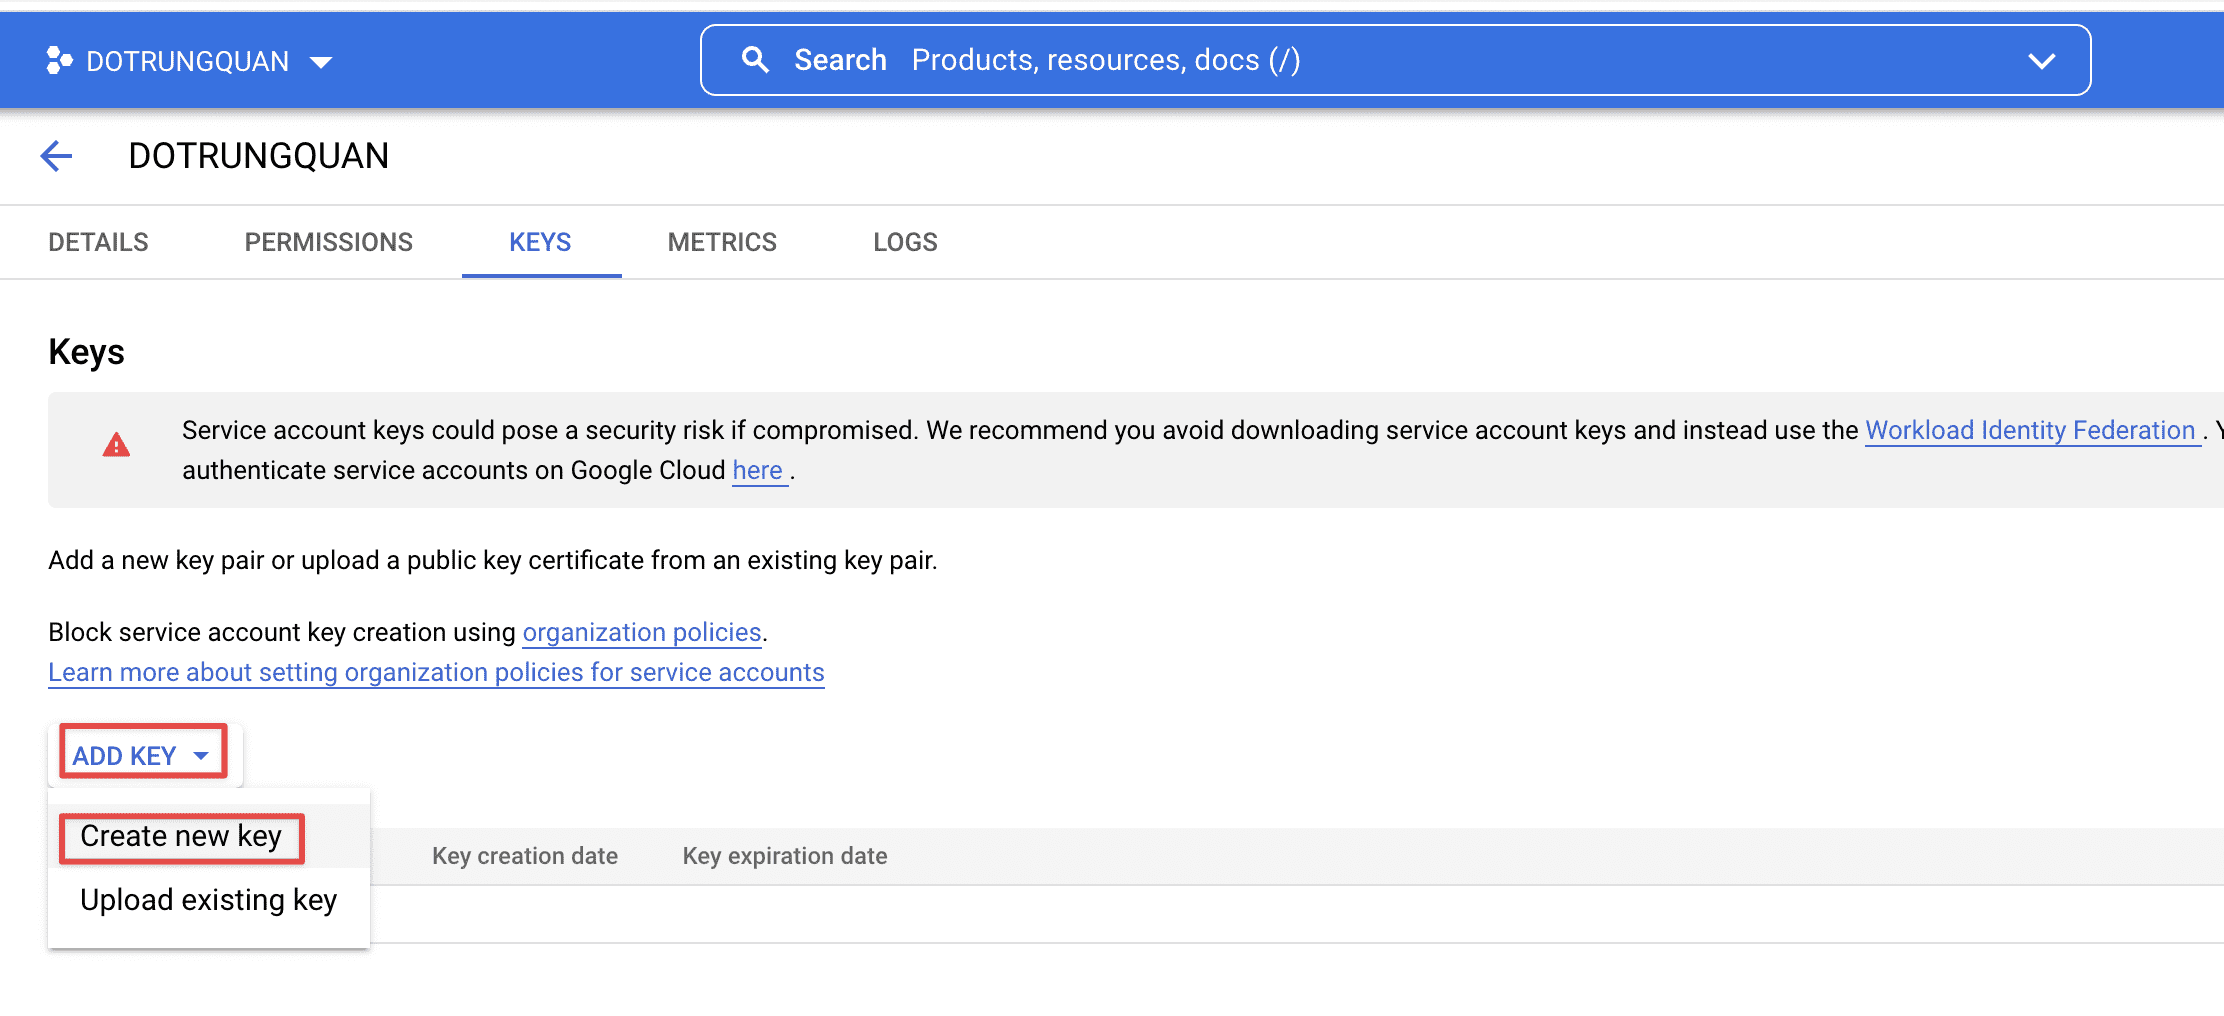
Task: Expand the search bar chevron
Action: coord(2041,61)
